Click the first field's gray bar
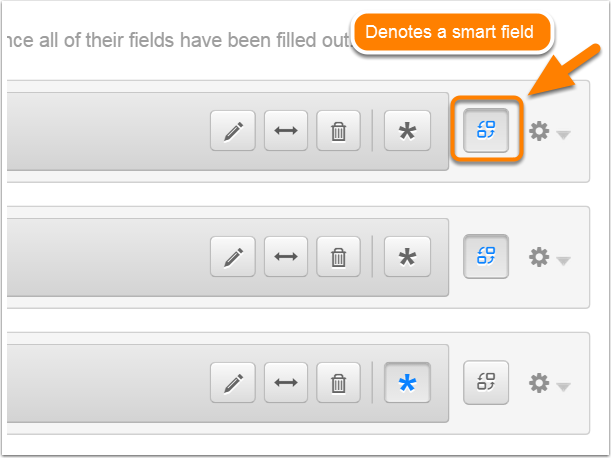The image size is (611, 458). (109, 131)
